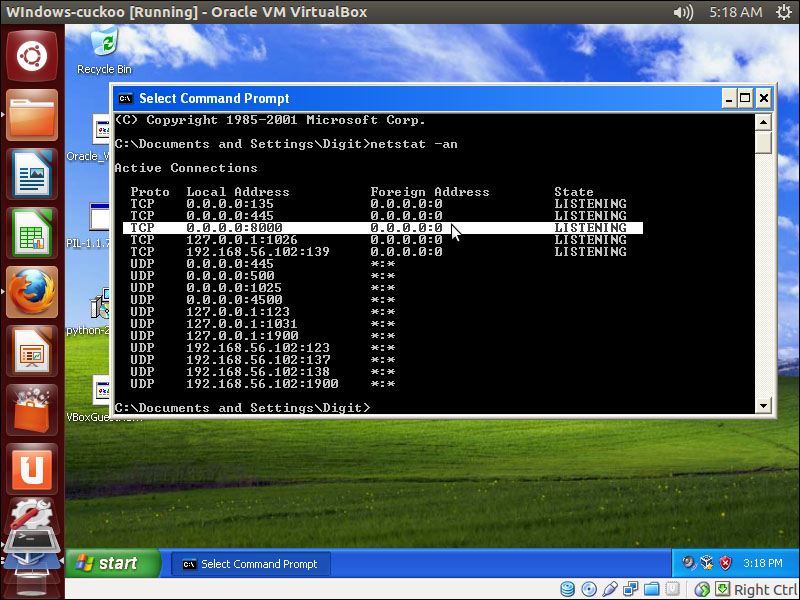Click the 0.0.0.0:4500 UDP entry
The image size is (800, 600).
tap(234, 299)
